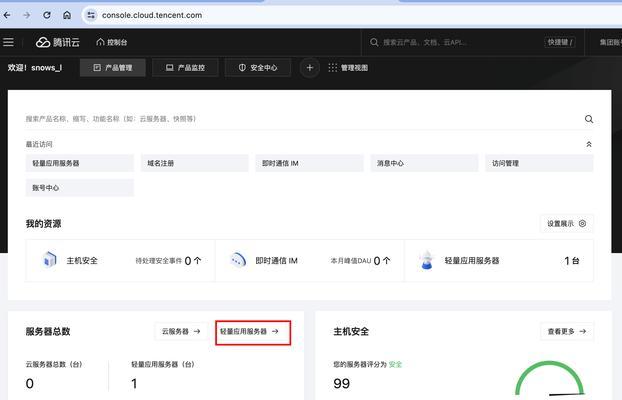Click the security score 99
This screenshot has width=622, height=400.
342,383
